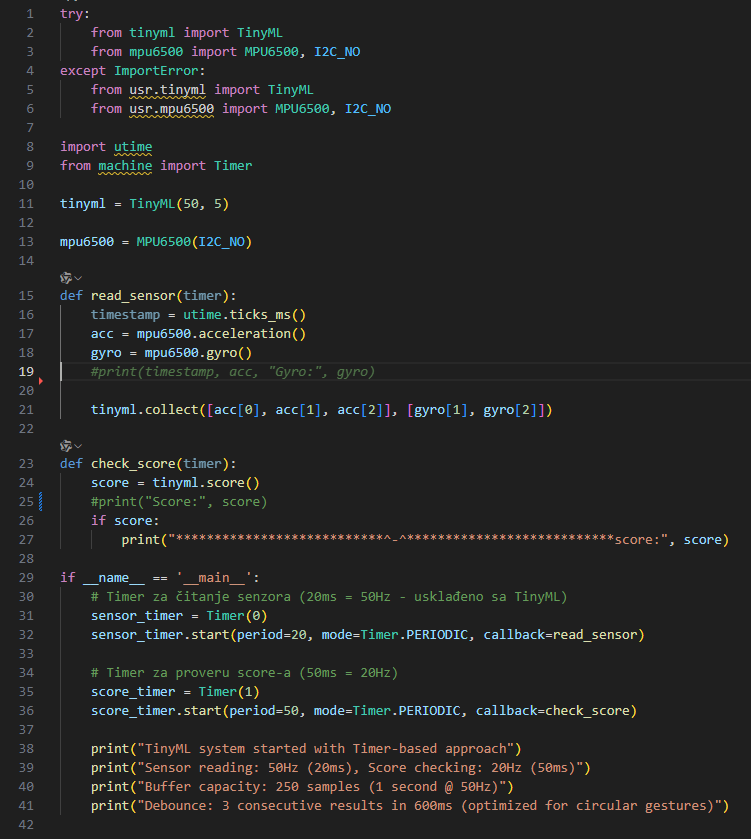
Task: Click the AI codelens icon above read_sensor
Action: [x=66, y=277]
